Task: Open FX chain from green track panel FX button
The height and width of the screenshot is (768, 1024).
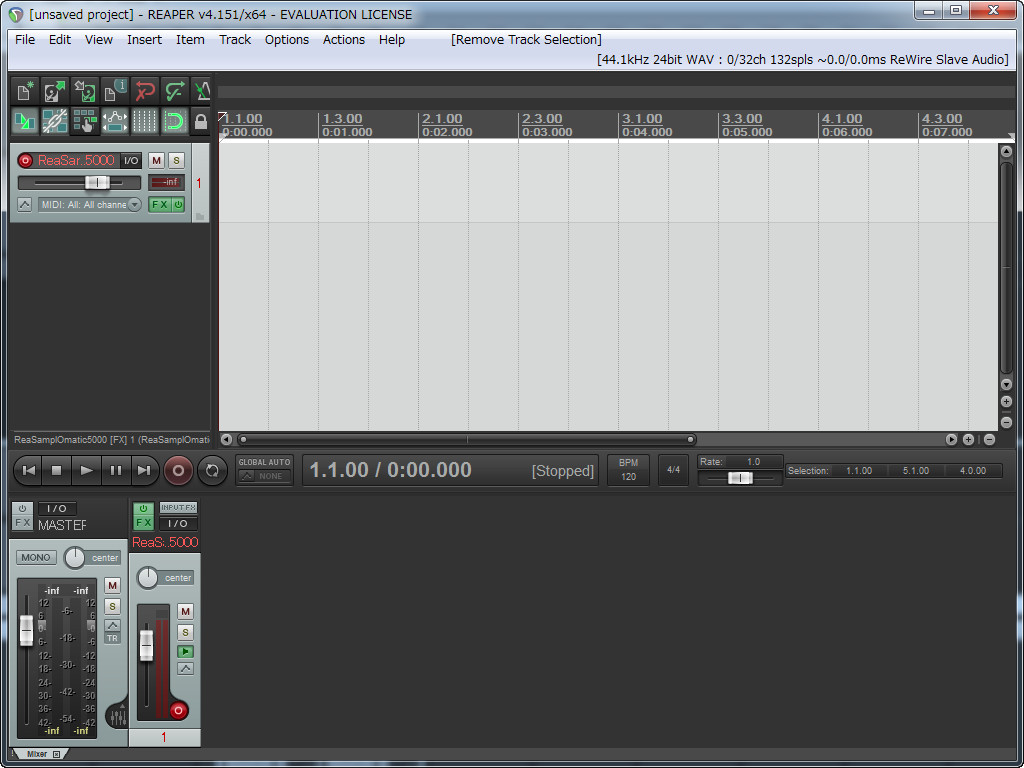Action: (x=159, y=204)
